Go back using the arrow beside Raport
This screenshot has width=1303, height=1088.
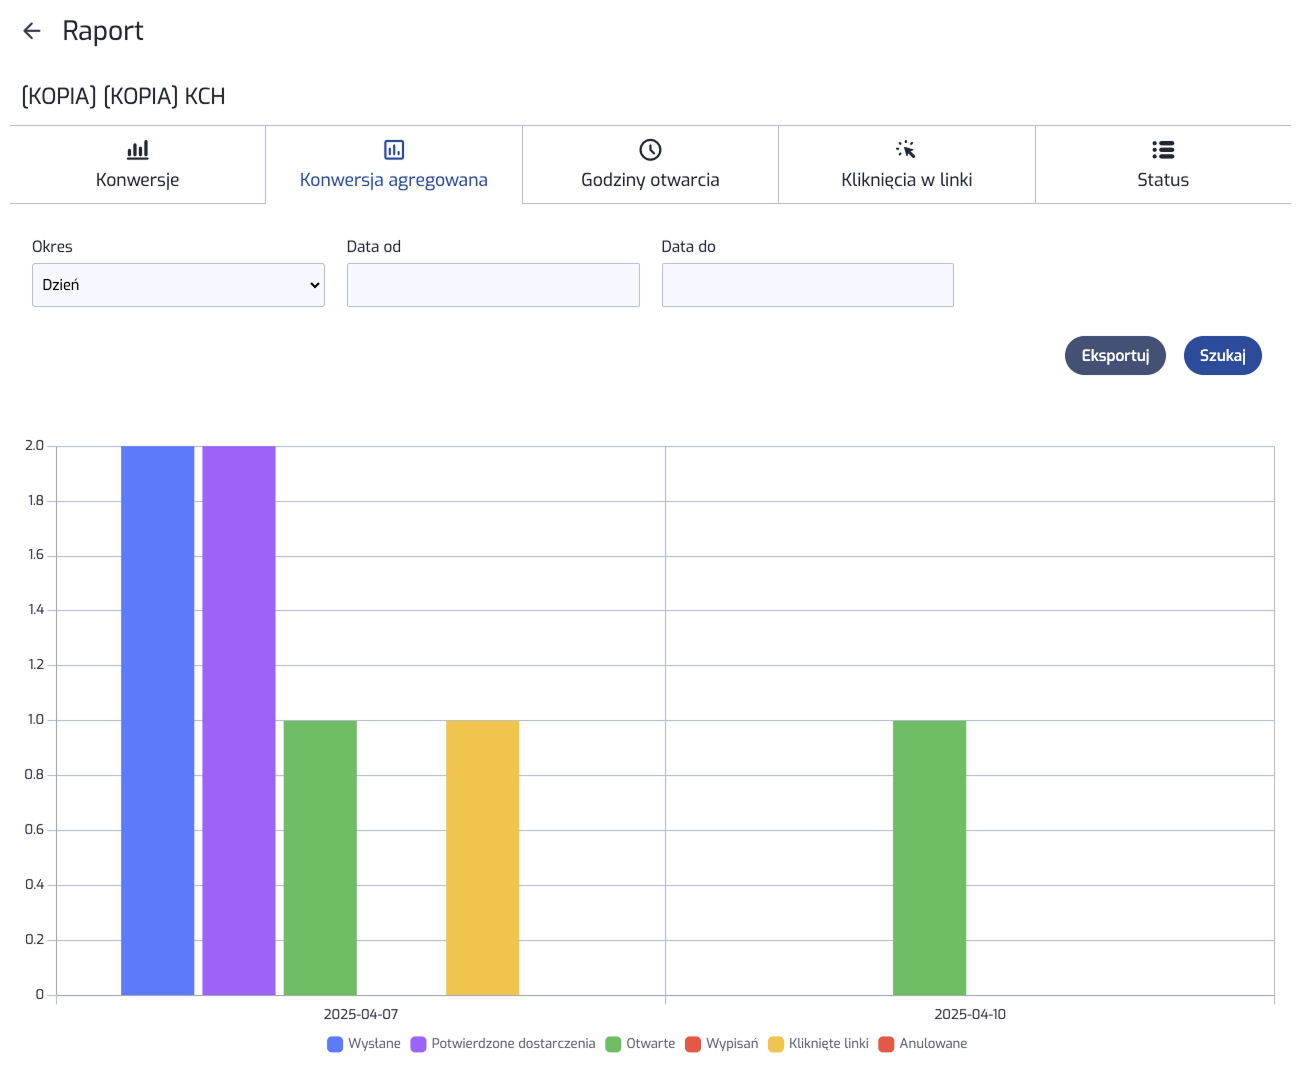point(32,31)
